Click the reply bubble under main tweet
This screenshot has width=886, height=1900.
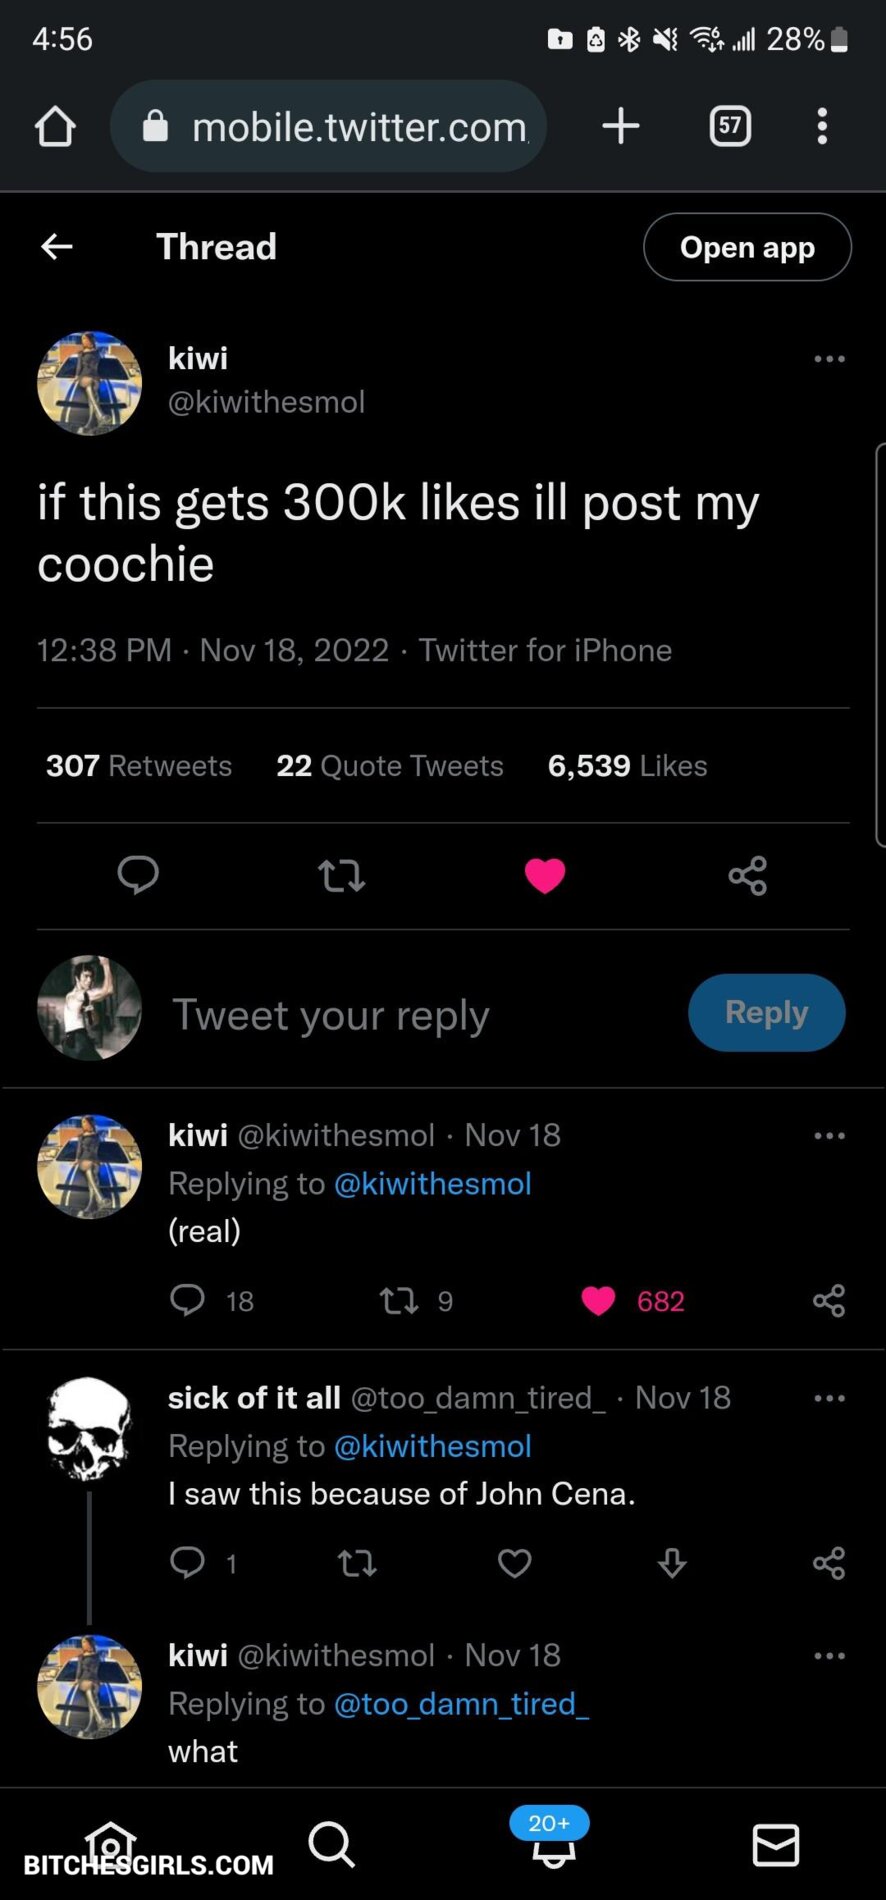point(138,875)
